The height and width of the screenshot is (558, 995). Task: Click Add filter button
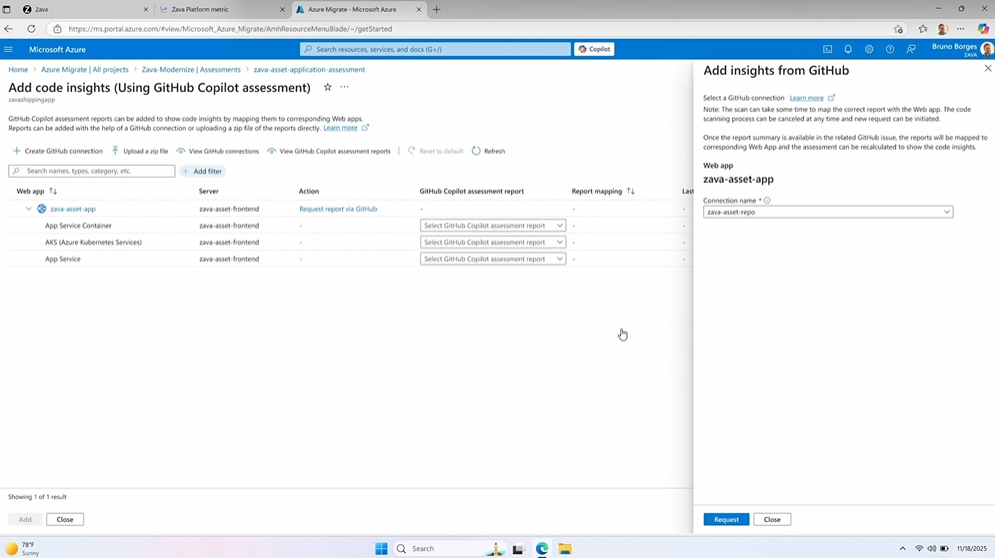[x=203, y=171]
